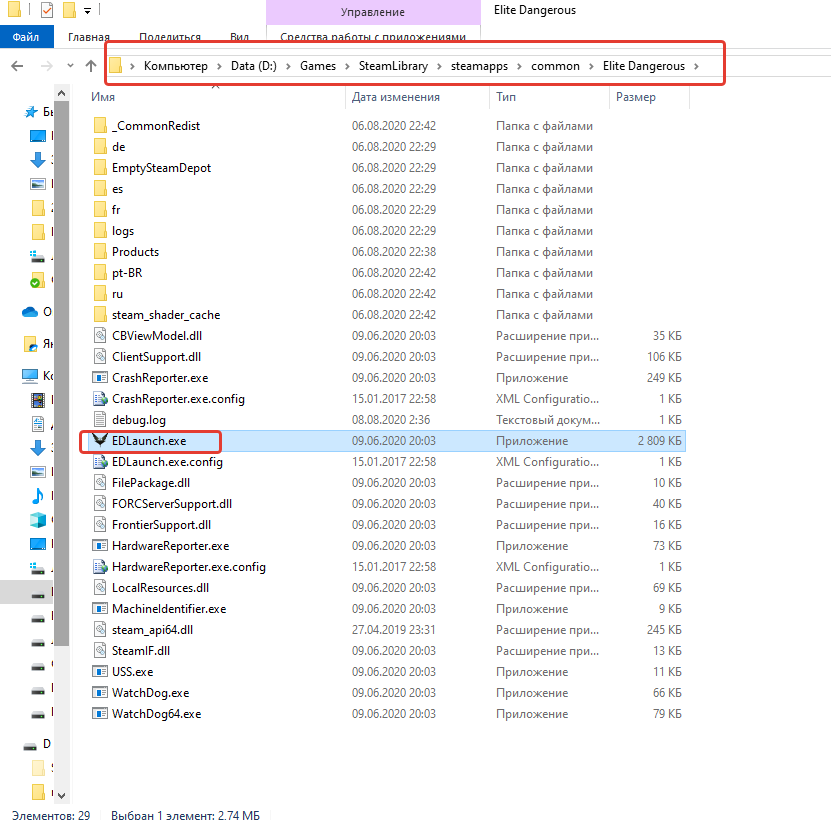Select the FORCServerSupport.dll file name

(x=172, y=504)
